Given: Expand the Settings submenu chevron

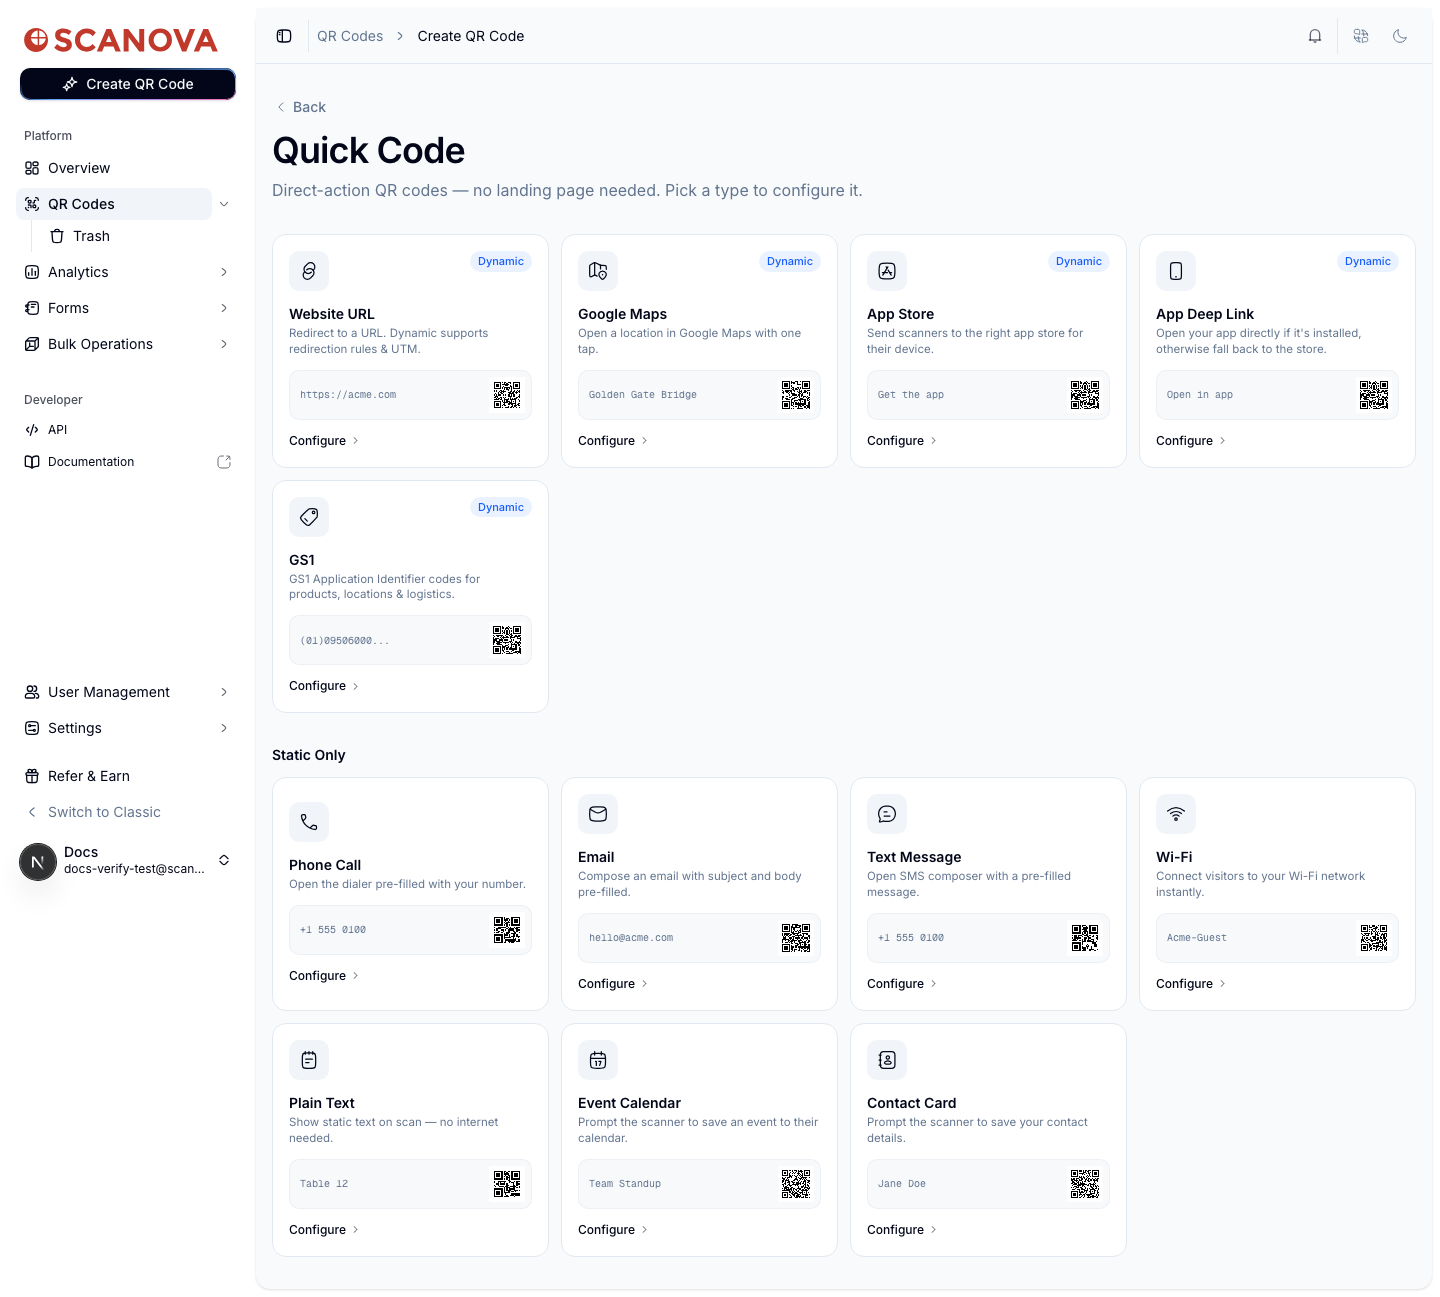Looking at the screenshot, I should point(224,728).
